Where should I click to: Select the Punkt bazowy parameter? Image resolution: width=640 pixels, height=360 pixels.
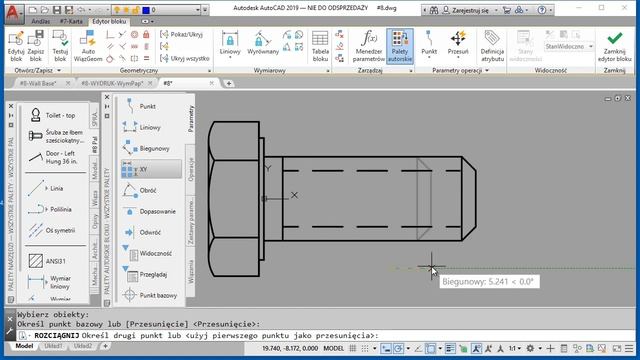(151, 295)
